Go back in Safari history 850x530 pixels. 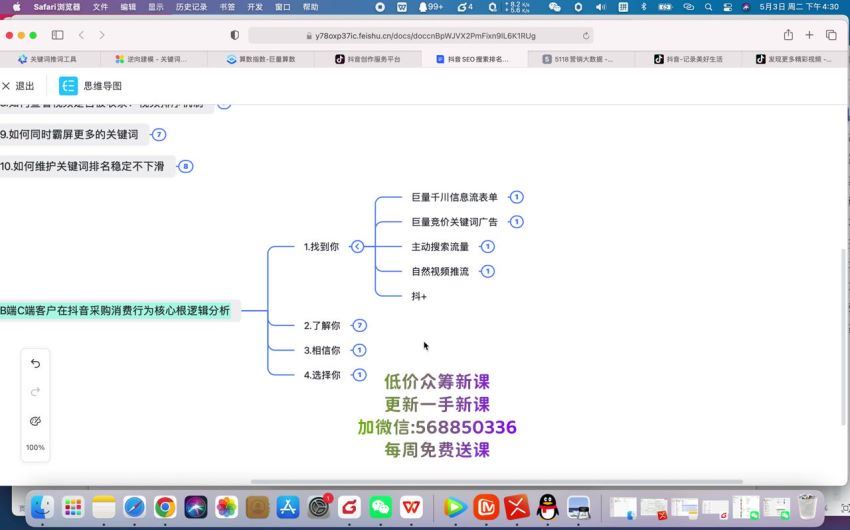click(x=81, y=35)
